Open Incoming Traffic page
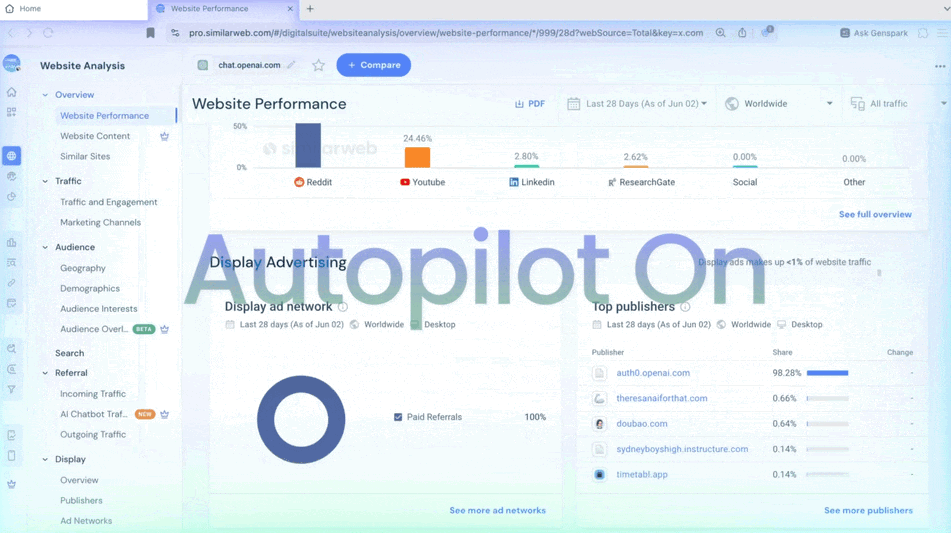Viewport: 951px width, 533px height. 93,394
